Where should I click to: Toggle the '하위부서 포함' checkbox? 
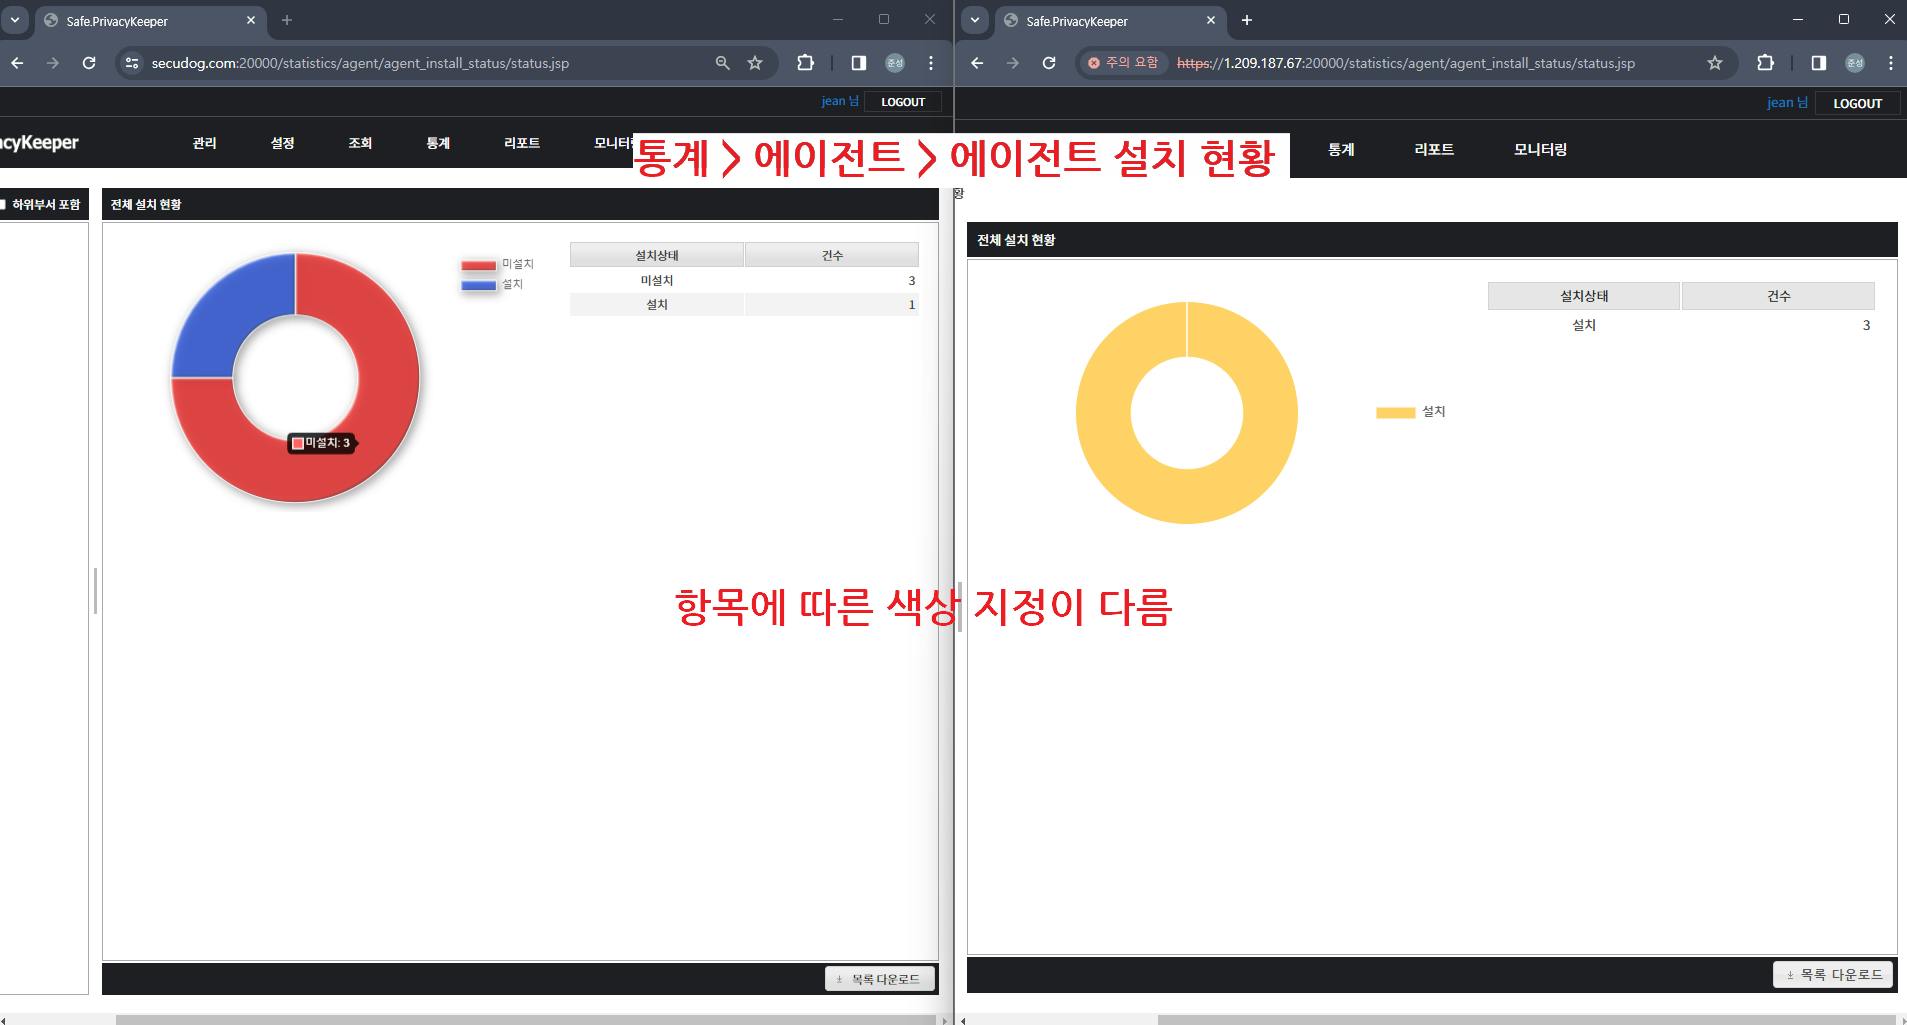click(x=3, y=204)
